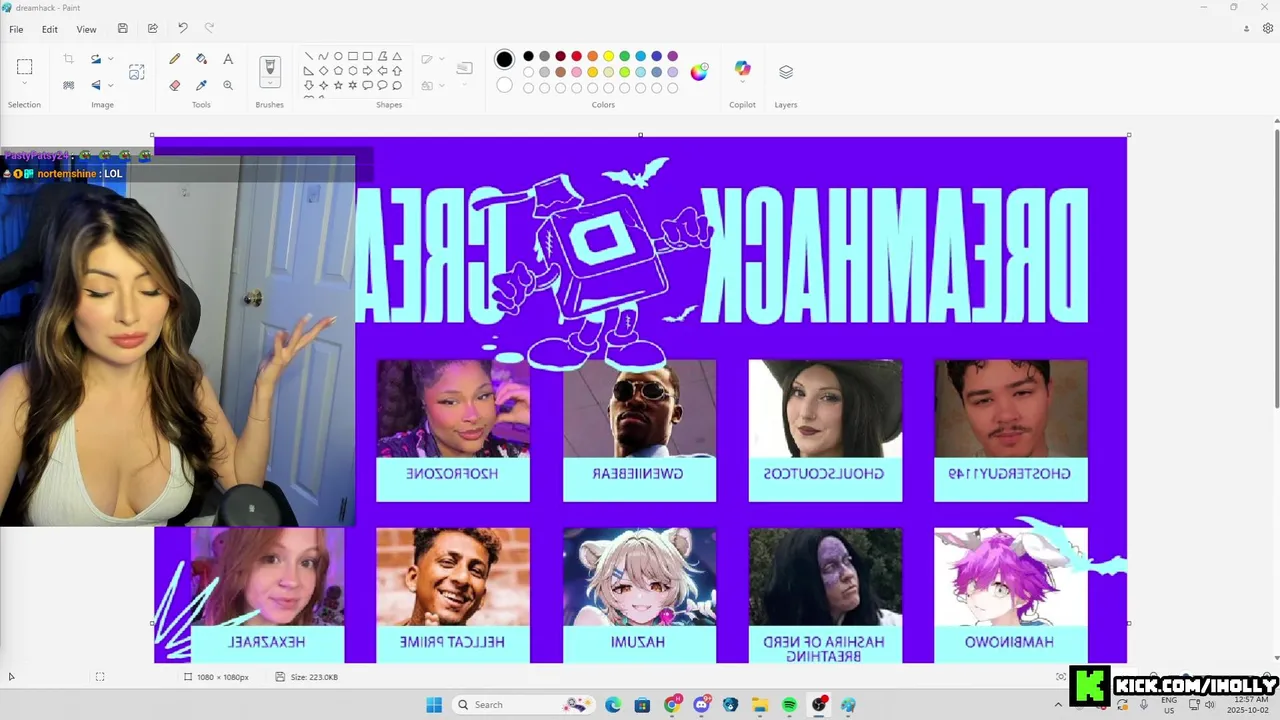
Task: Expand the Rotate options arrow
Action: 110,59
